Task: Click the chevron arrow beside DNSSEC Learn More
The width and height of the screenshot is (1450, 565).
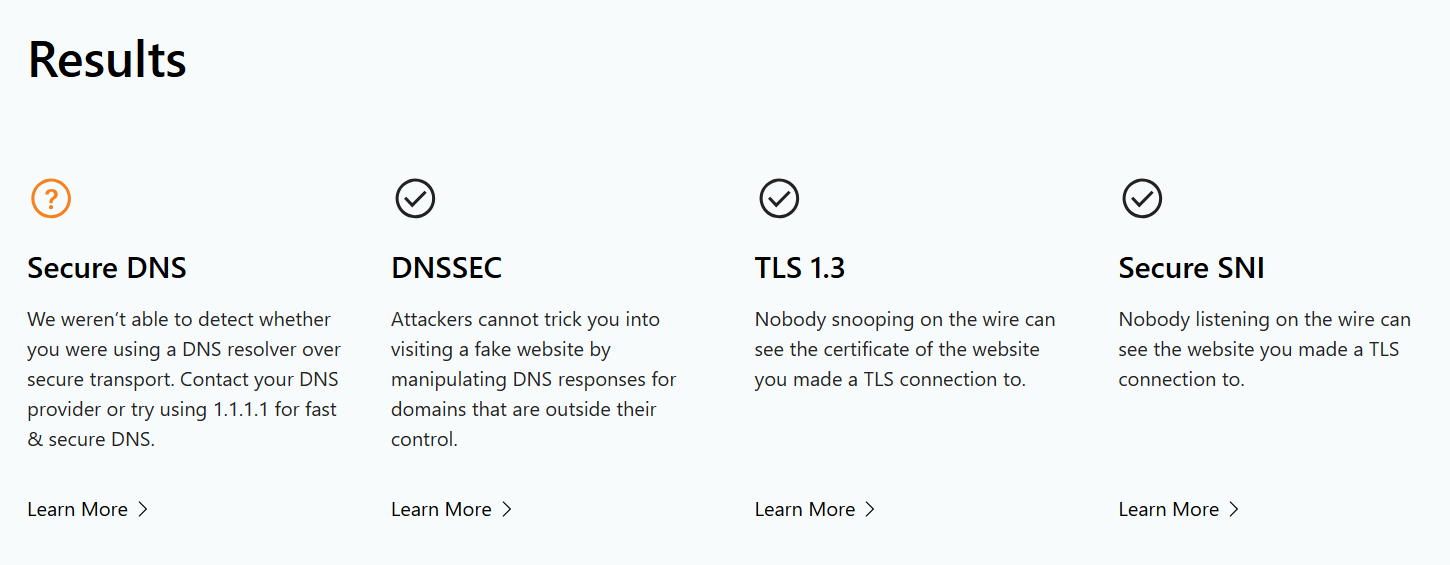Action: [507, 509]
